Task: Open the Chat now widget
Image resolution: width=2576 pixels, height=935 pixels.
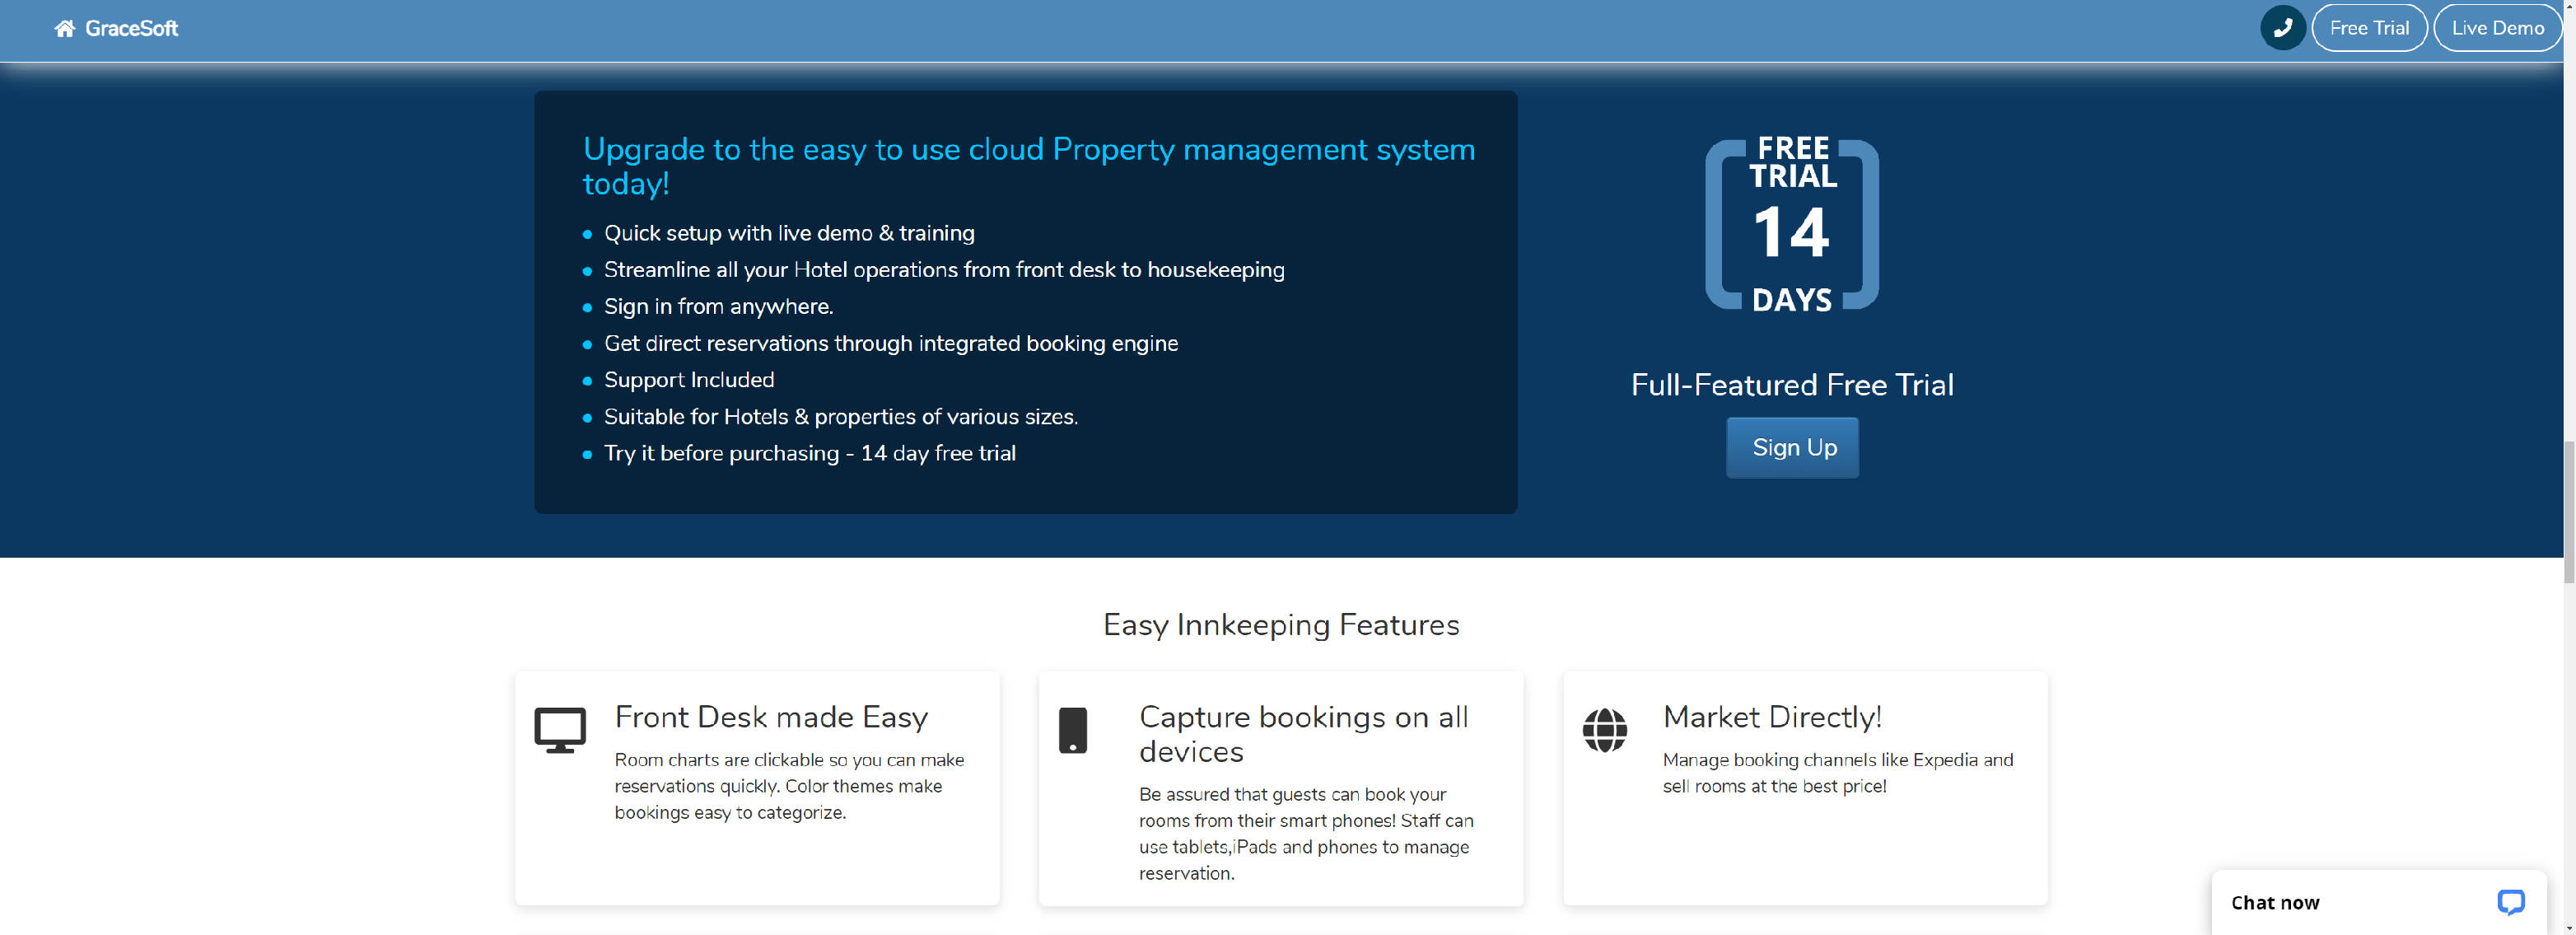Action: 2379,902
